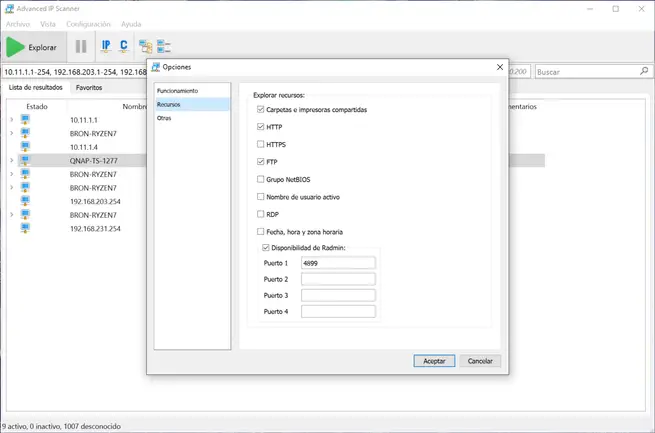Viewport: 655px width, 433px height.
Task: Select Funcionamiento in options list
Action: 177,91
